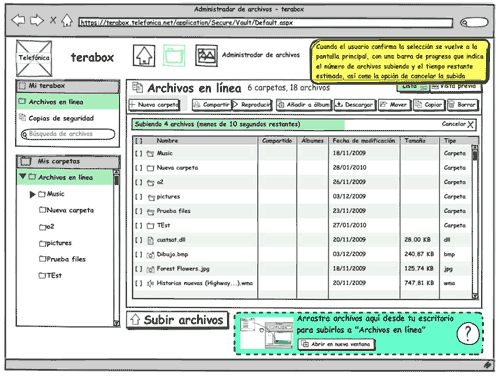The width and height of the screenshot is (500, 376).
Task: Click the resize grip in status bar
Action: [487, 365]
